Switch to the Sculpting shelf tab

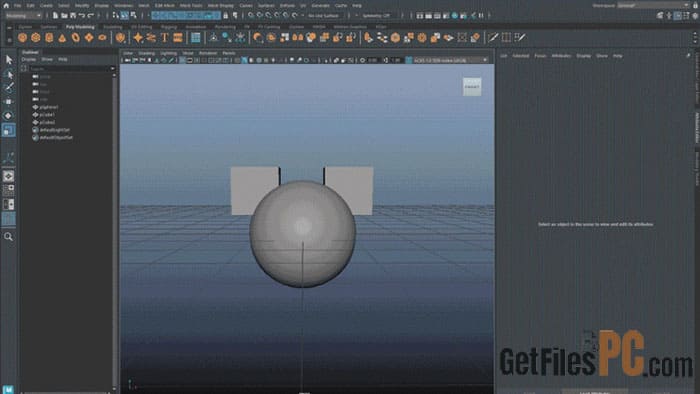tap(112, 27)
